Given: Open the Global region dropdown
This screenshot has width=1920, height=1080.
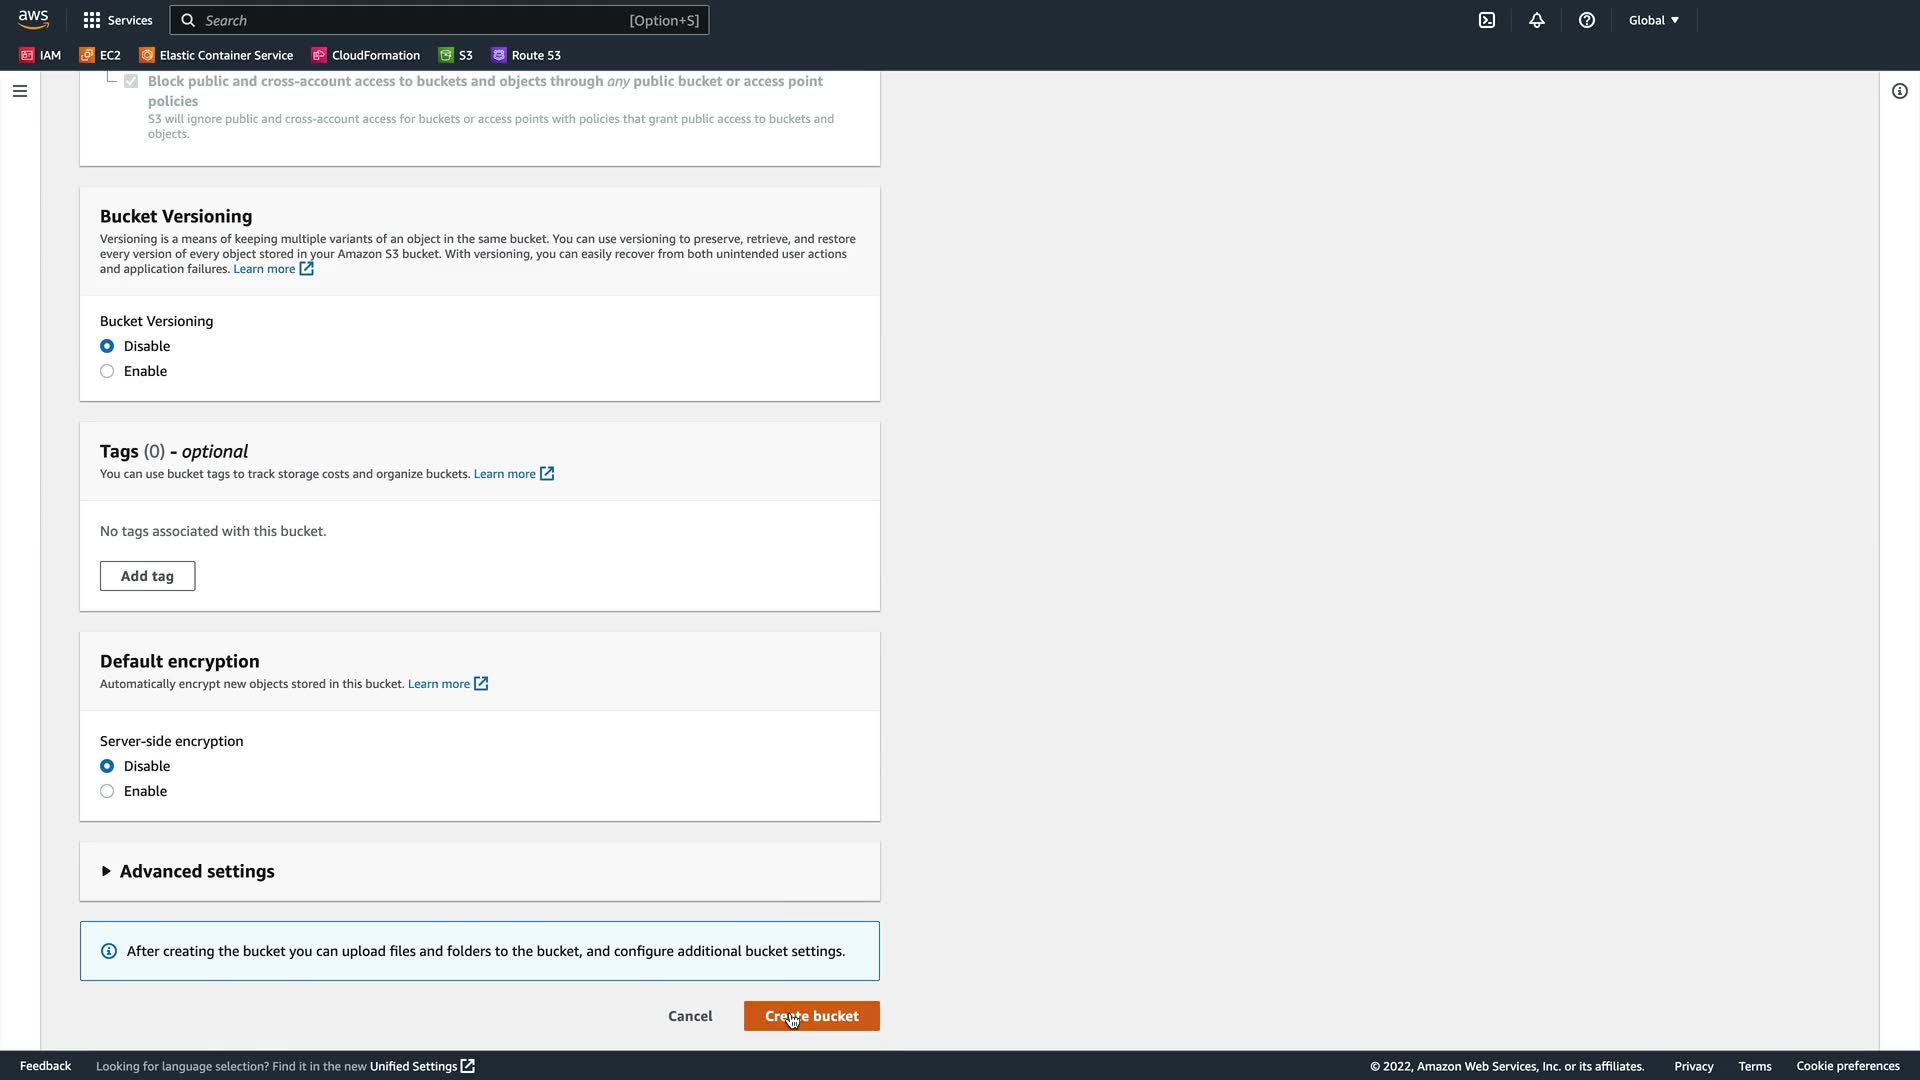Looking at the screenshot, I should [1654, 20].
